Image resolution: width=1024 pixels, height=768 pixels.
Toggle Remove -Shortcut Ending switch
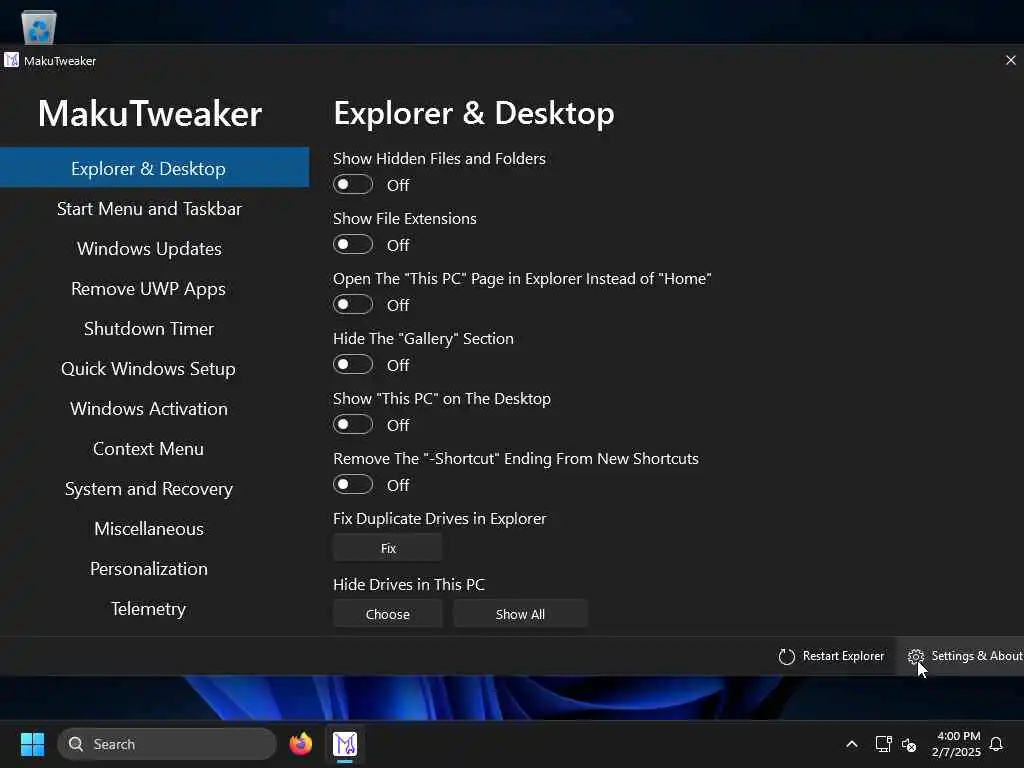pyautogui.click(x=353, y=485)
